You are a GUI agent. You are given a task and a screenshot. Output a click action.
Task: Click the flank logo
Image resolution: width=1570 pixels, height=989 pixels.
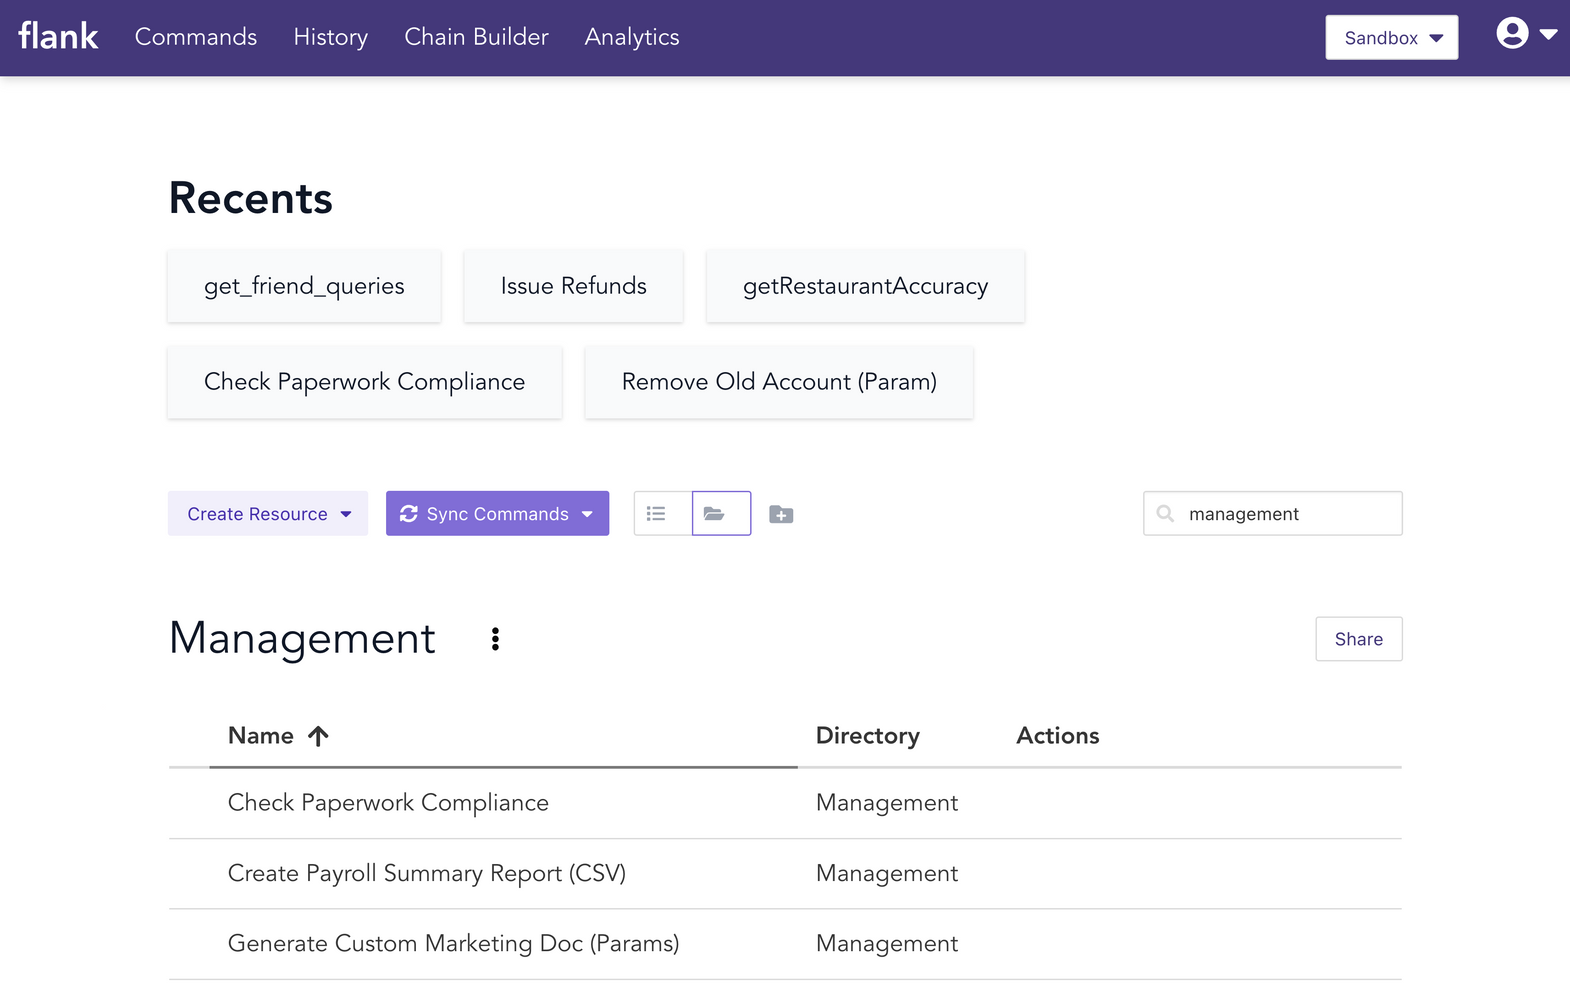pos(58,37)
